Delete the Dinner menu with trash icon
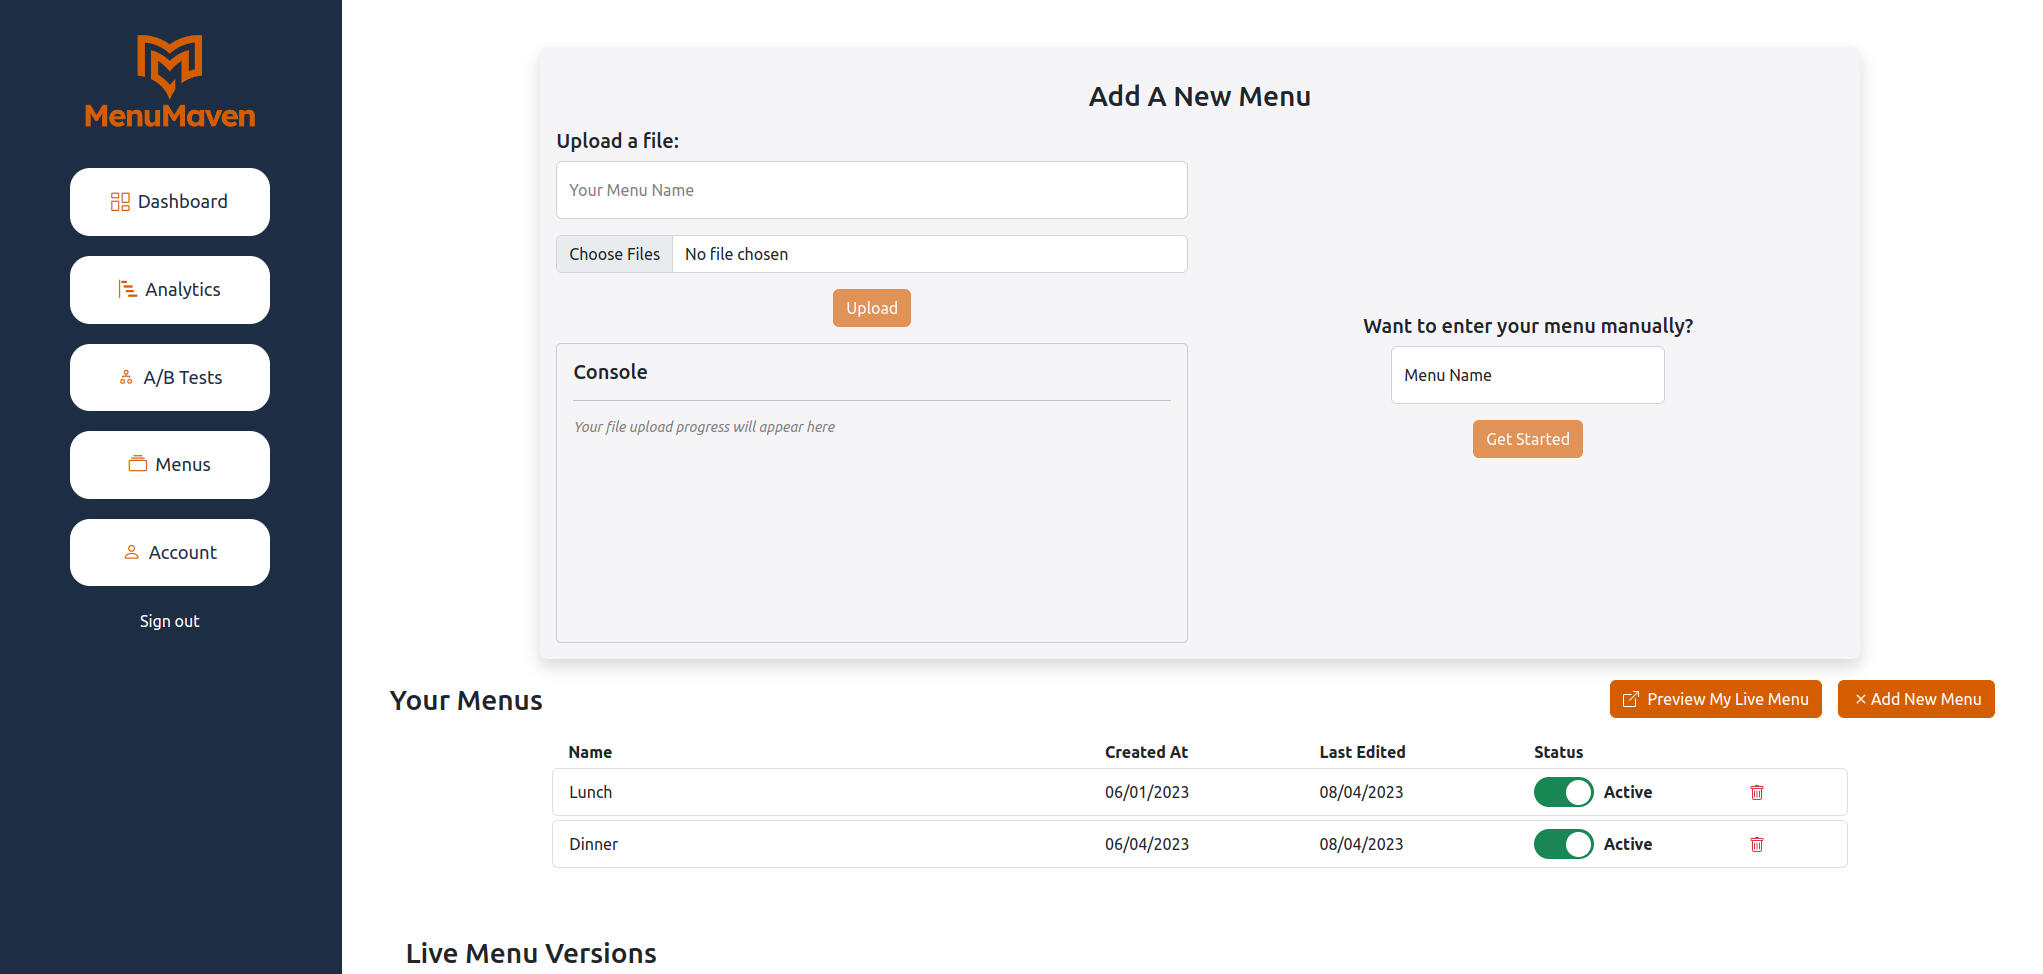 [1756, 844]
